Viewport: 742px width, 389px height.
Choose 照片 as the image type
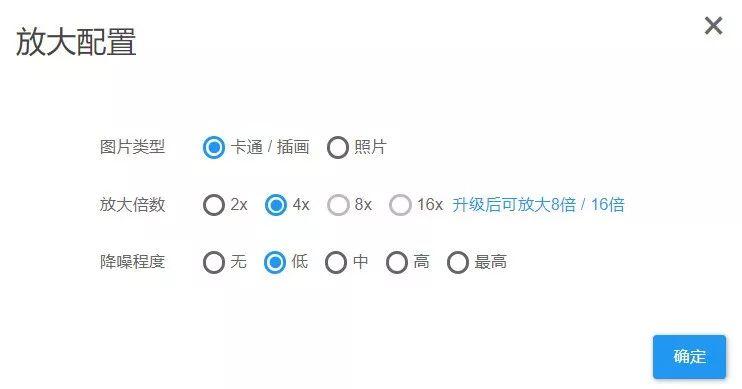click(x=337, y=148)
